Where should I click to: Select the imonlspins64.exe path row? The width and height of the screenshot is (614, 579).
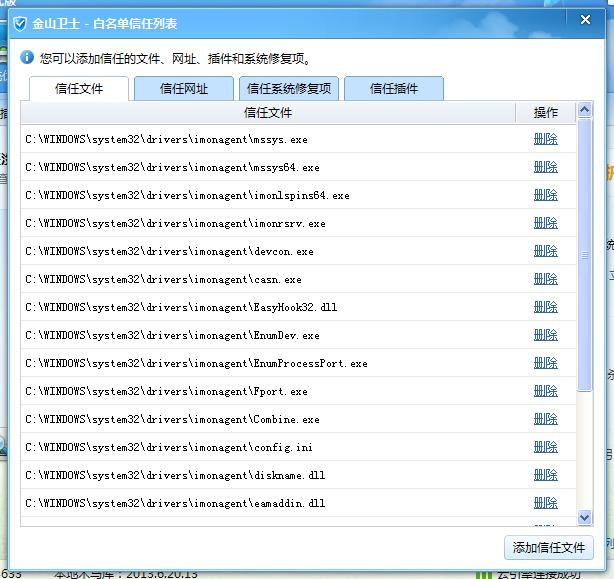(298, 195)
